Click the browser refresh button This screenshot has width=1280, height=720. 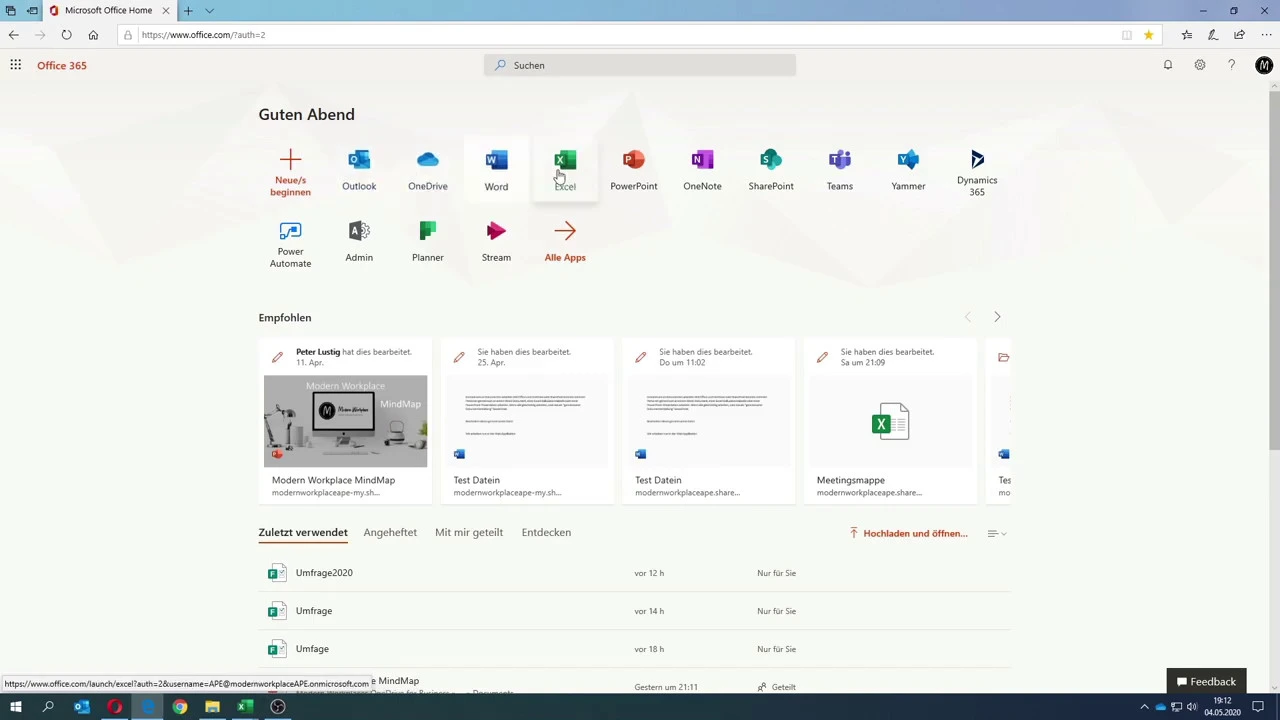tap(66, 35)
